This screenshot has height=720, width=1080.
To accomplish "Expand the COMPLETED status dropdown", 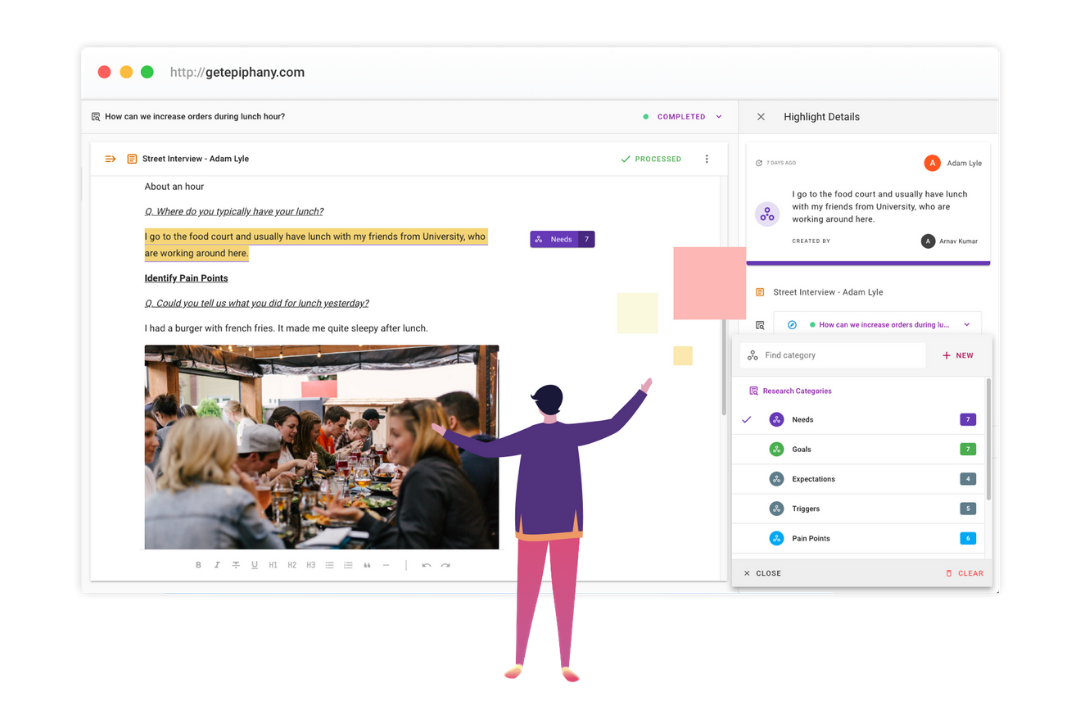I will click(x=718, y=117).
